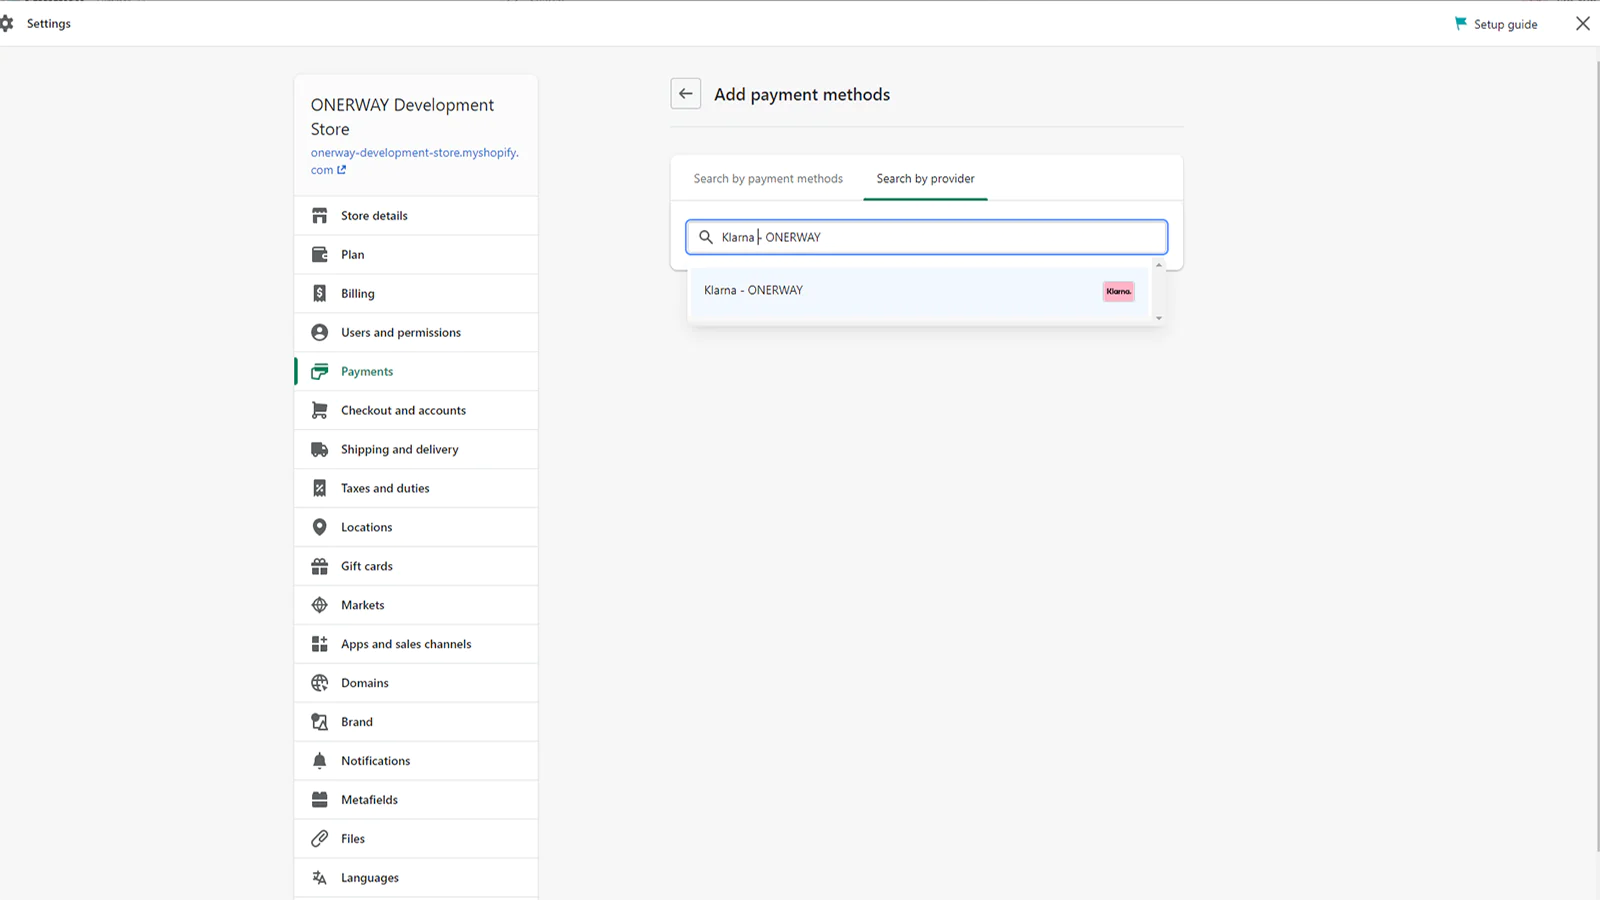Open Apps and sales channels

tap(416, 645)
